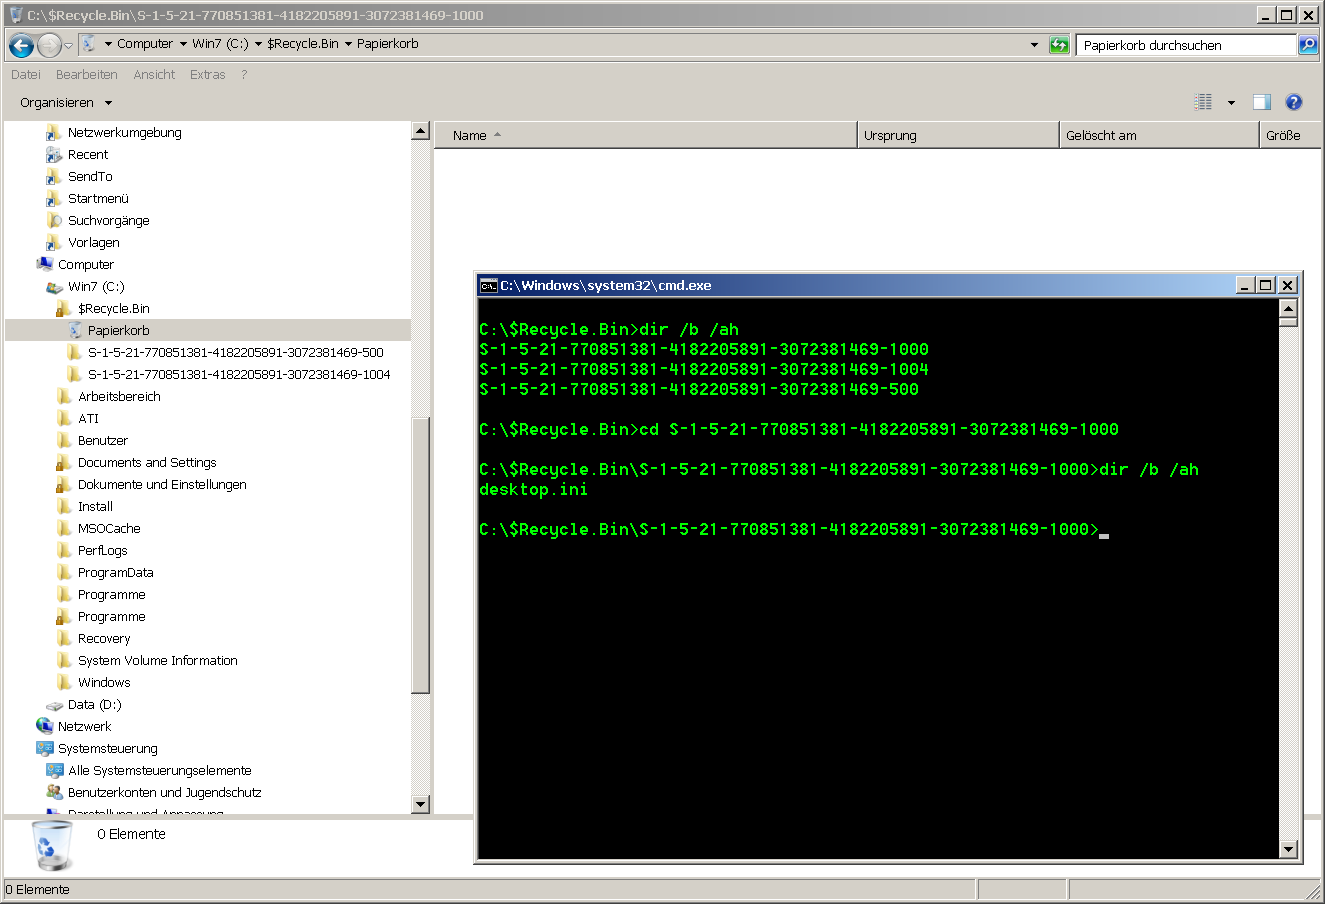Select the 'Benutzerkonten und Jugendschutz' icon
The image size is (1325, 904).
pos(54,792)
